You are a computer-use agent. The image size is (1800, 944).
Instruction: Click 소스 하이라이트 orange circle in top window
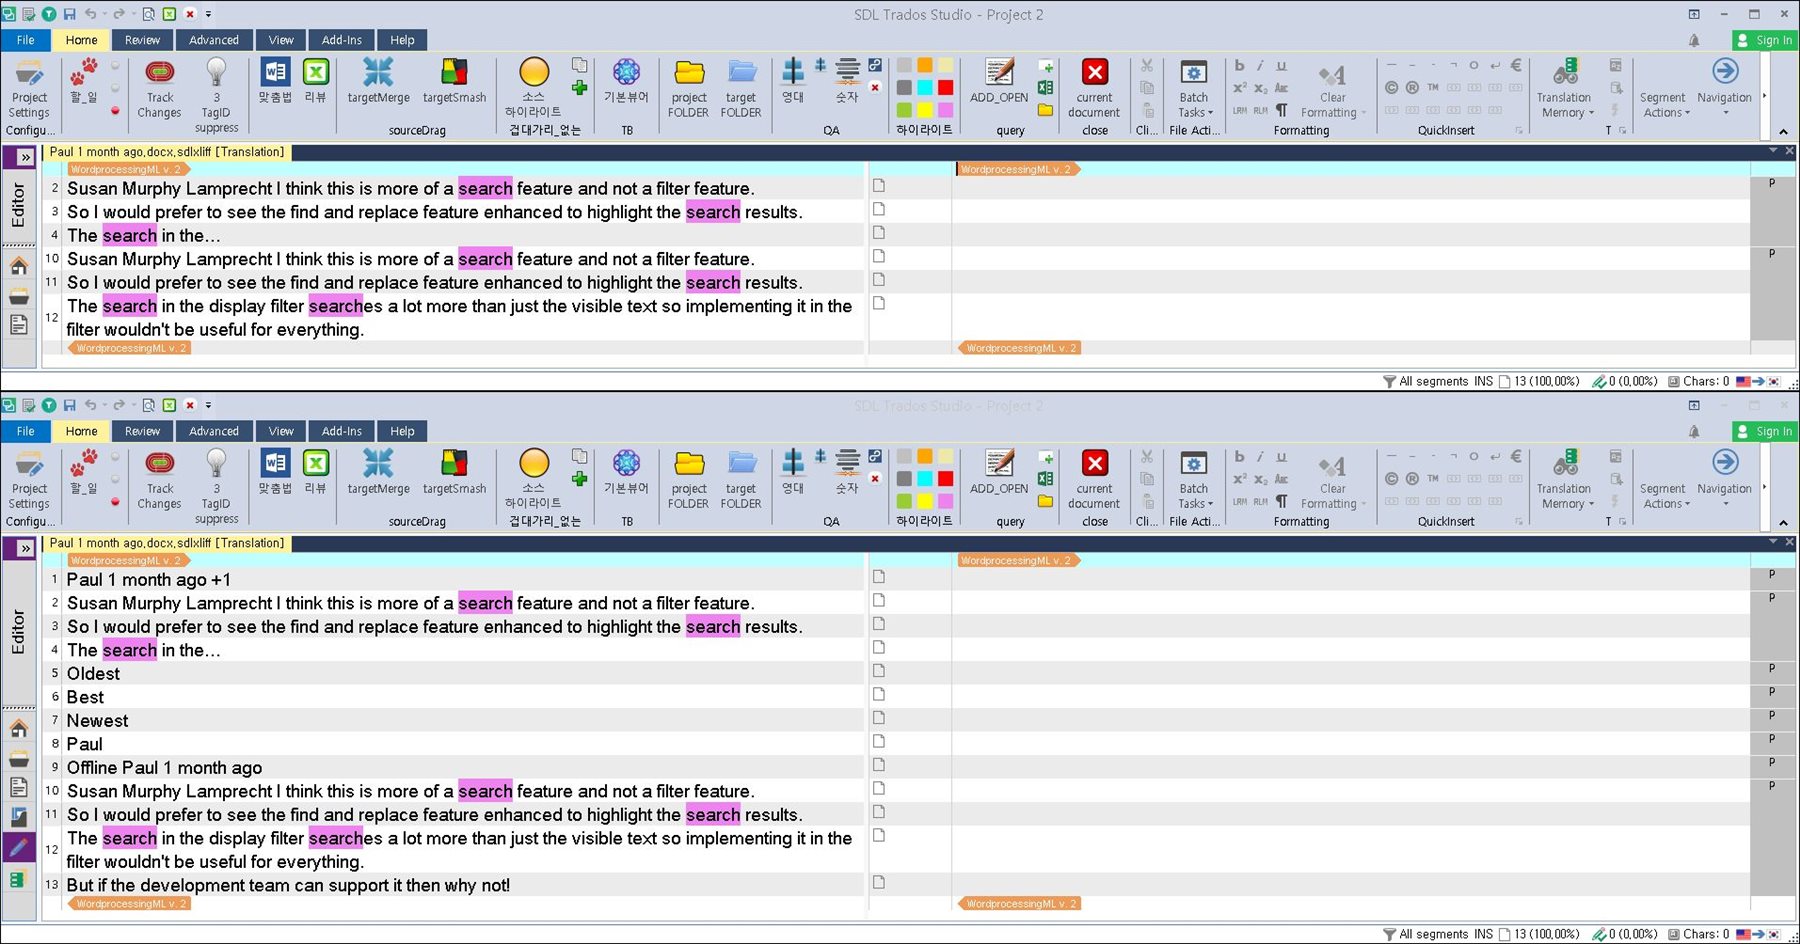(x=534, y=72)
